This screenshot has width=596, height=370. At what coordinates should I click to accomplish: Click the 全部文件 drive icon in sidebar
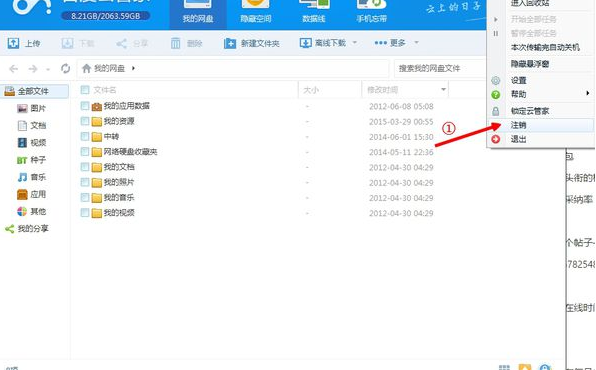10,91
